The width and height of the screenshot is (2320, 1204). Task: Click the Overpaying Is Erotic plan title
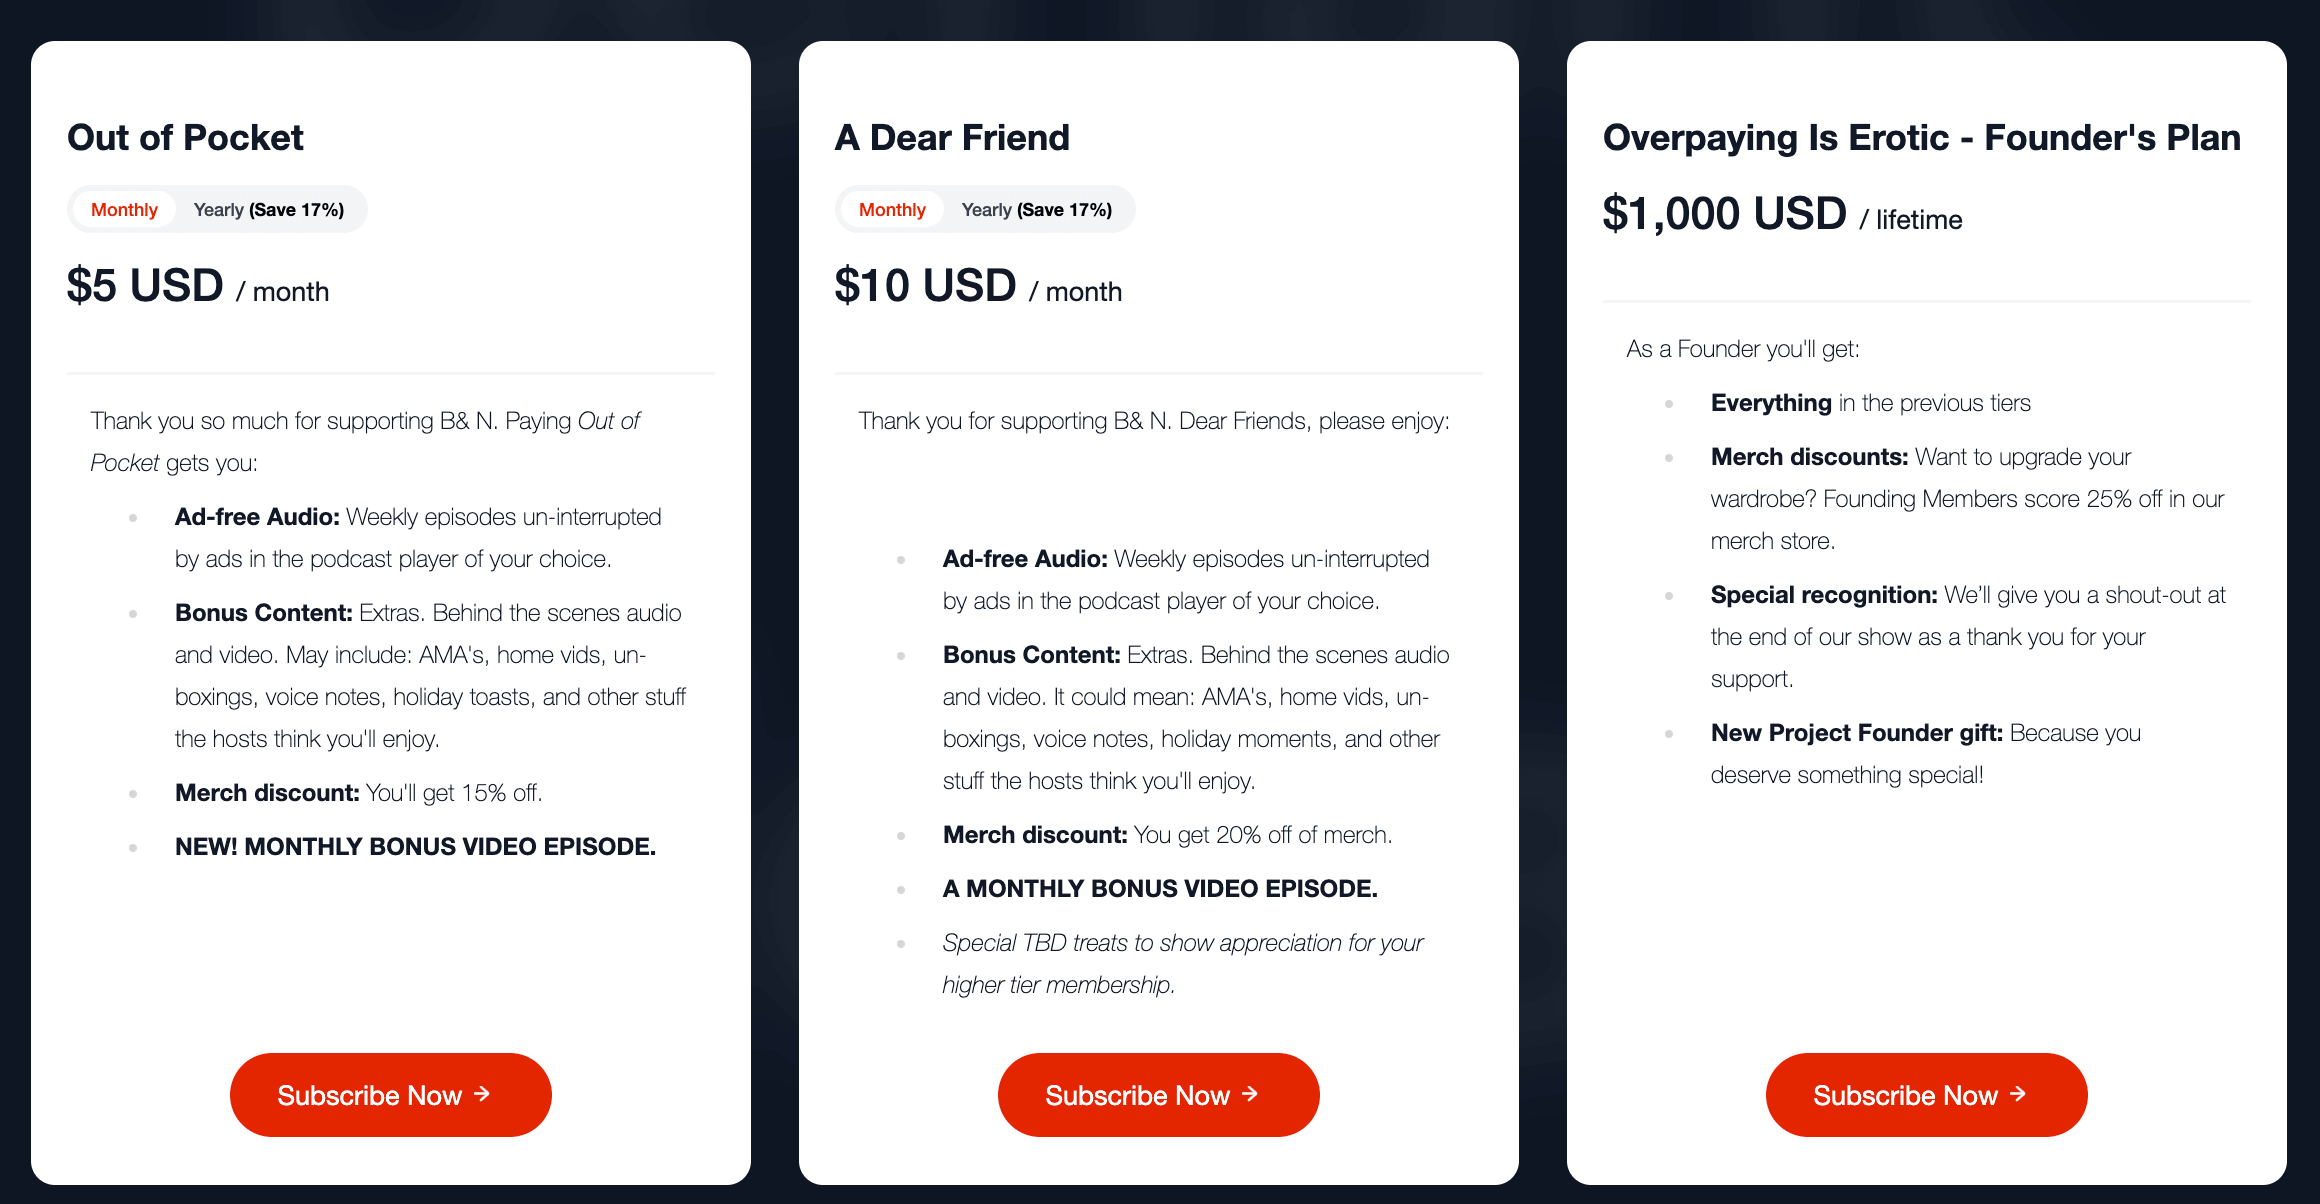(x=1921, y=138)
